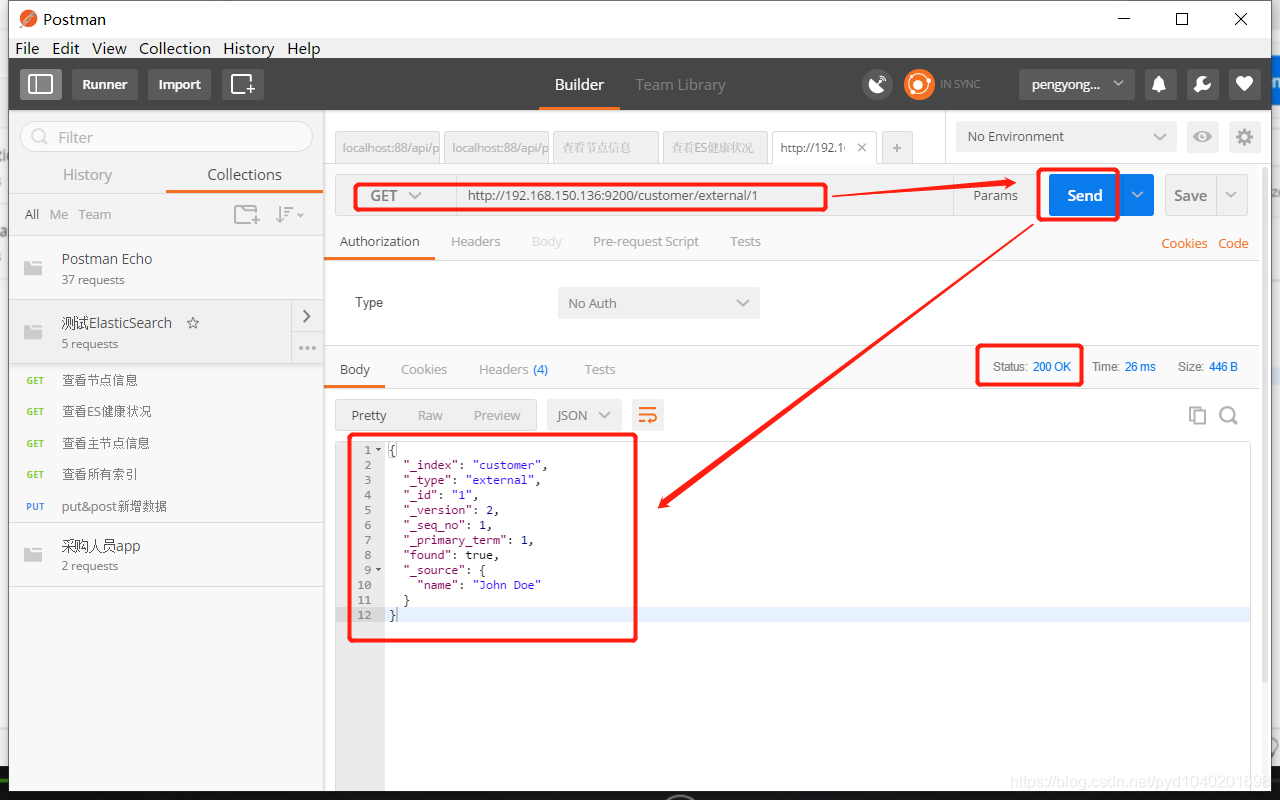
Task: Open the Cookies link
Action: [1184, 243]
